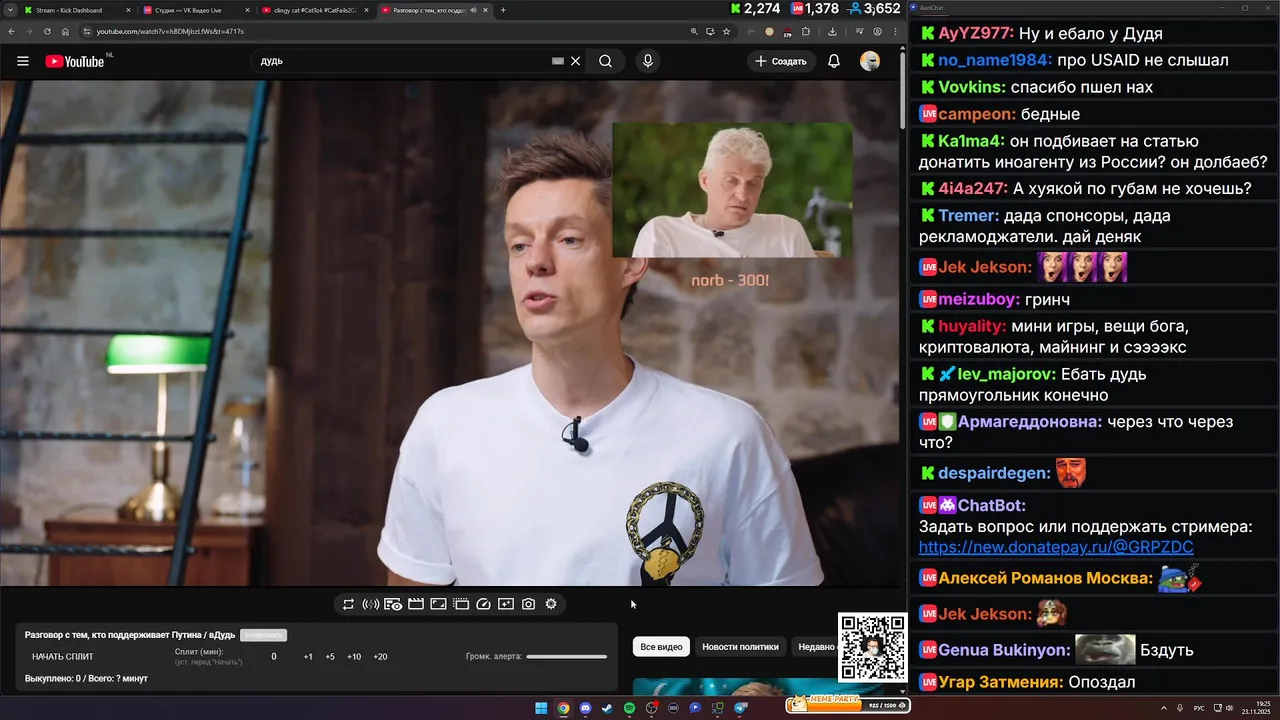Reload the page with browser refresh icon

[x=47, y=31]
